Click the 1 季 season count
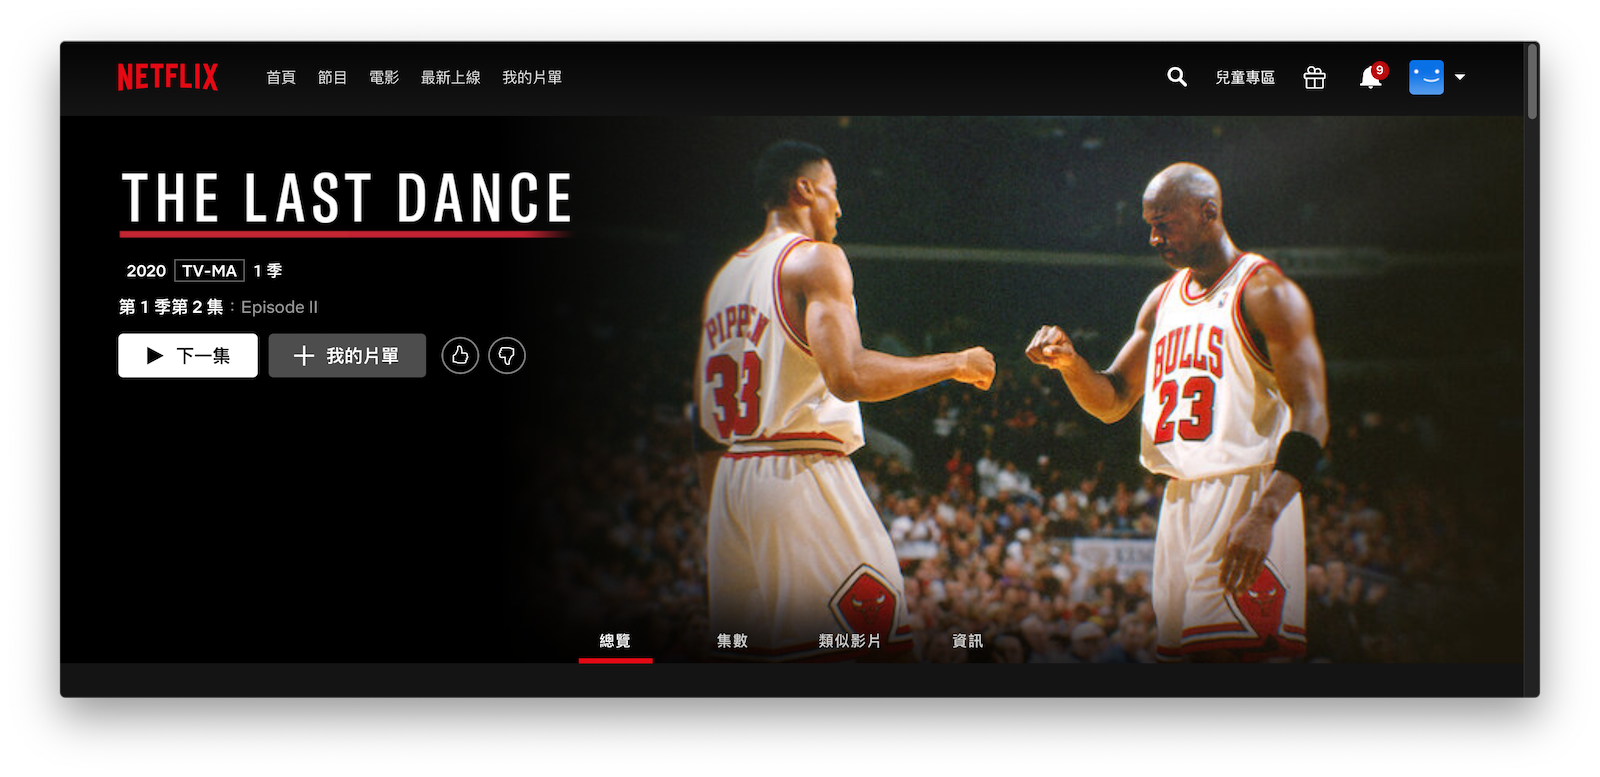Viewport: 1600px width, 777px height. (268, 271)
